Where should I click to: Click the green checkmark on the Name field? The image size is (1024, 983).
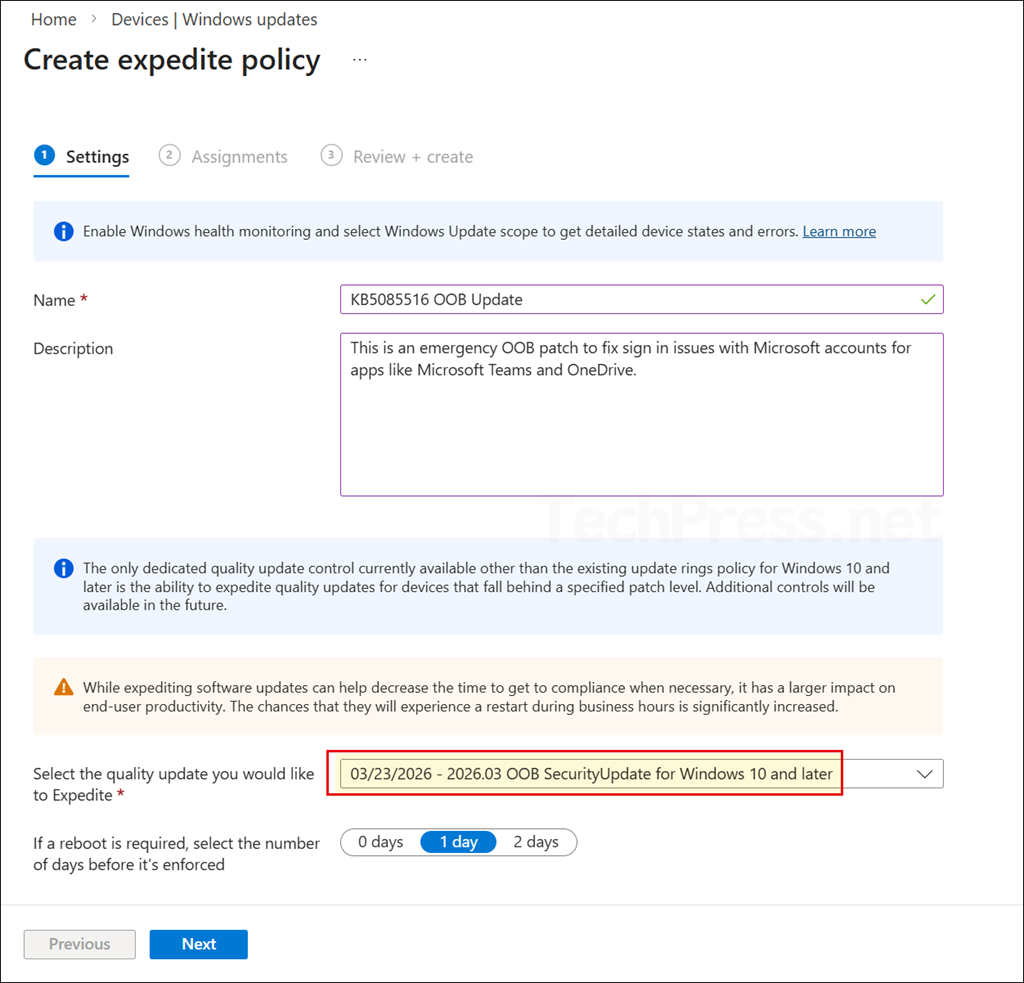point(927,299)
